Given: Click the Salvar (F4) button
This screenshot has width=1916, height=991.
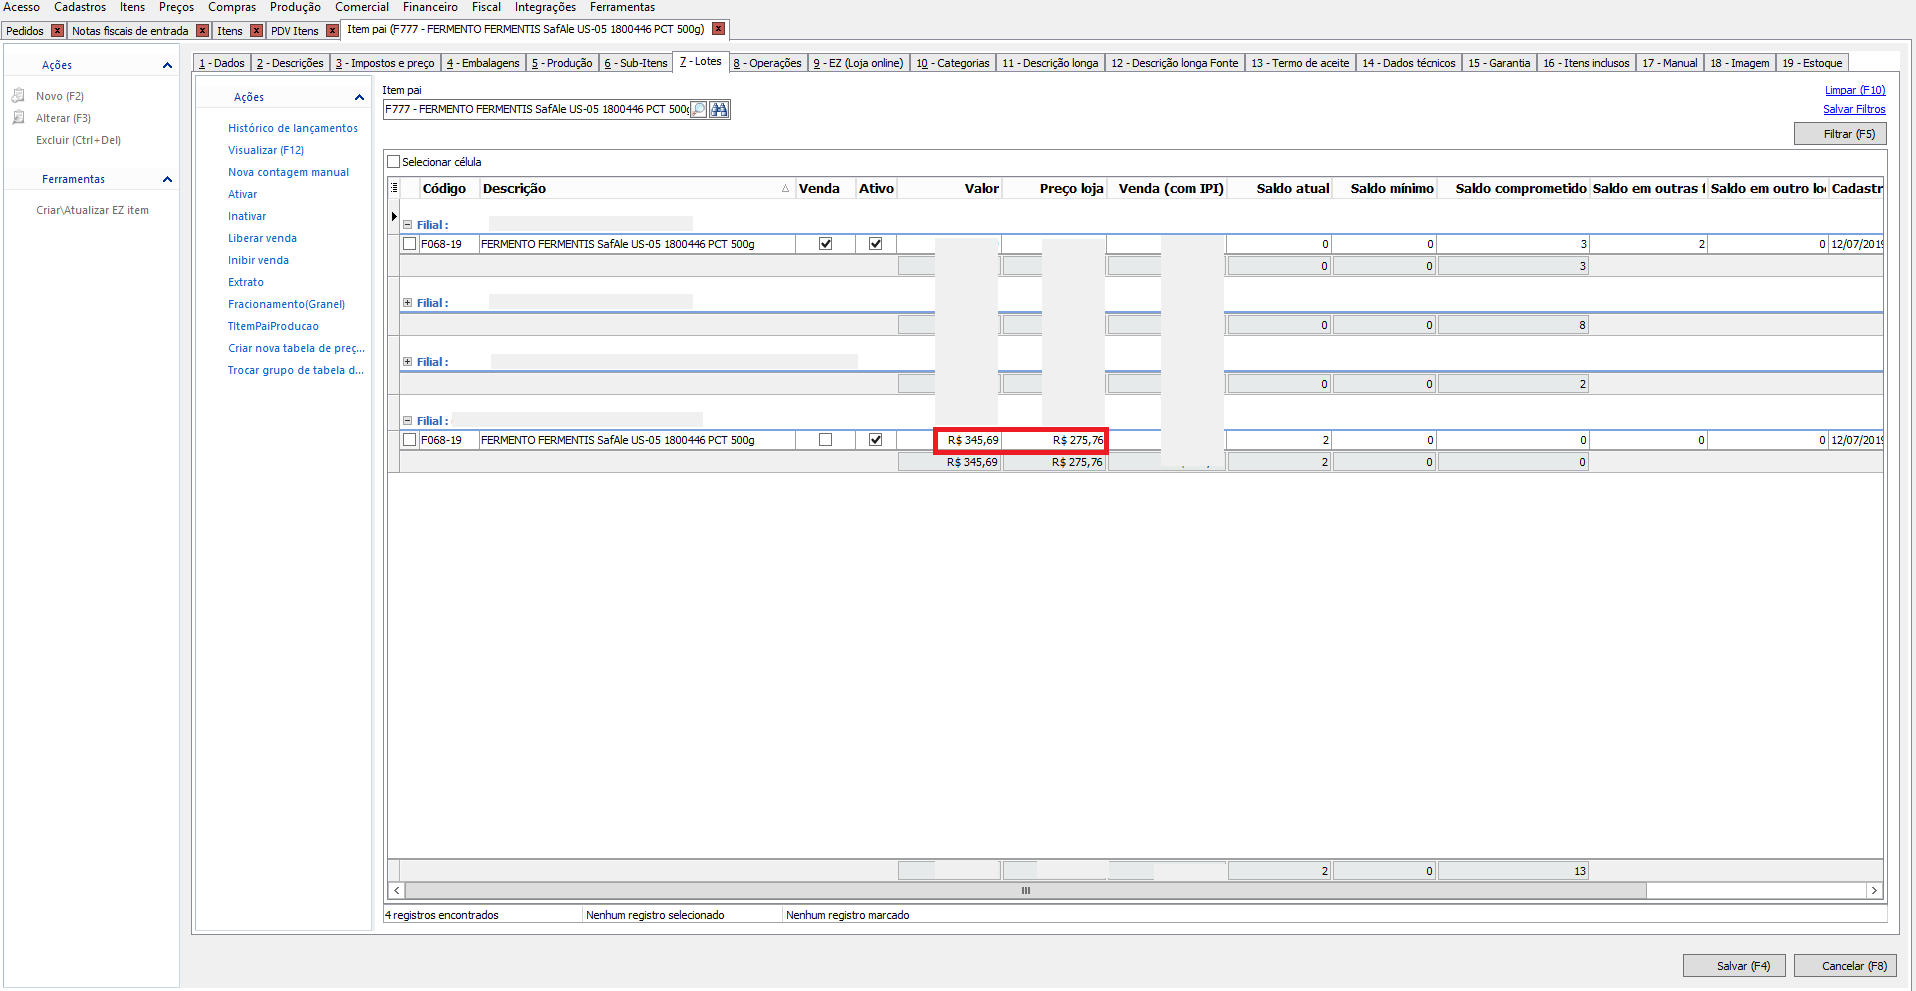Looking at the screenshot, I should 1736,965.
